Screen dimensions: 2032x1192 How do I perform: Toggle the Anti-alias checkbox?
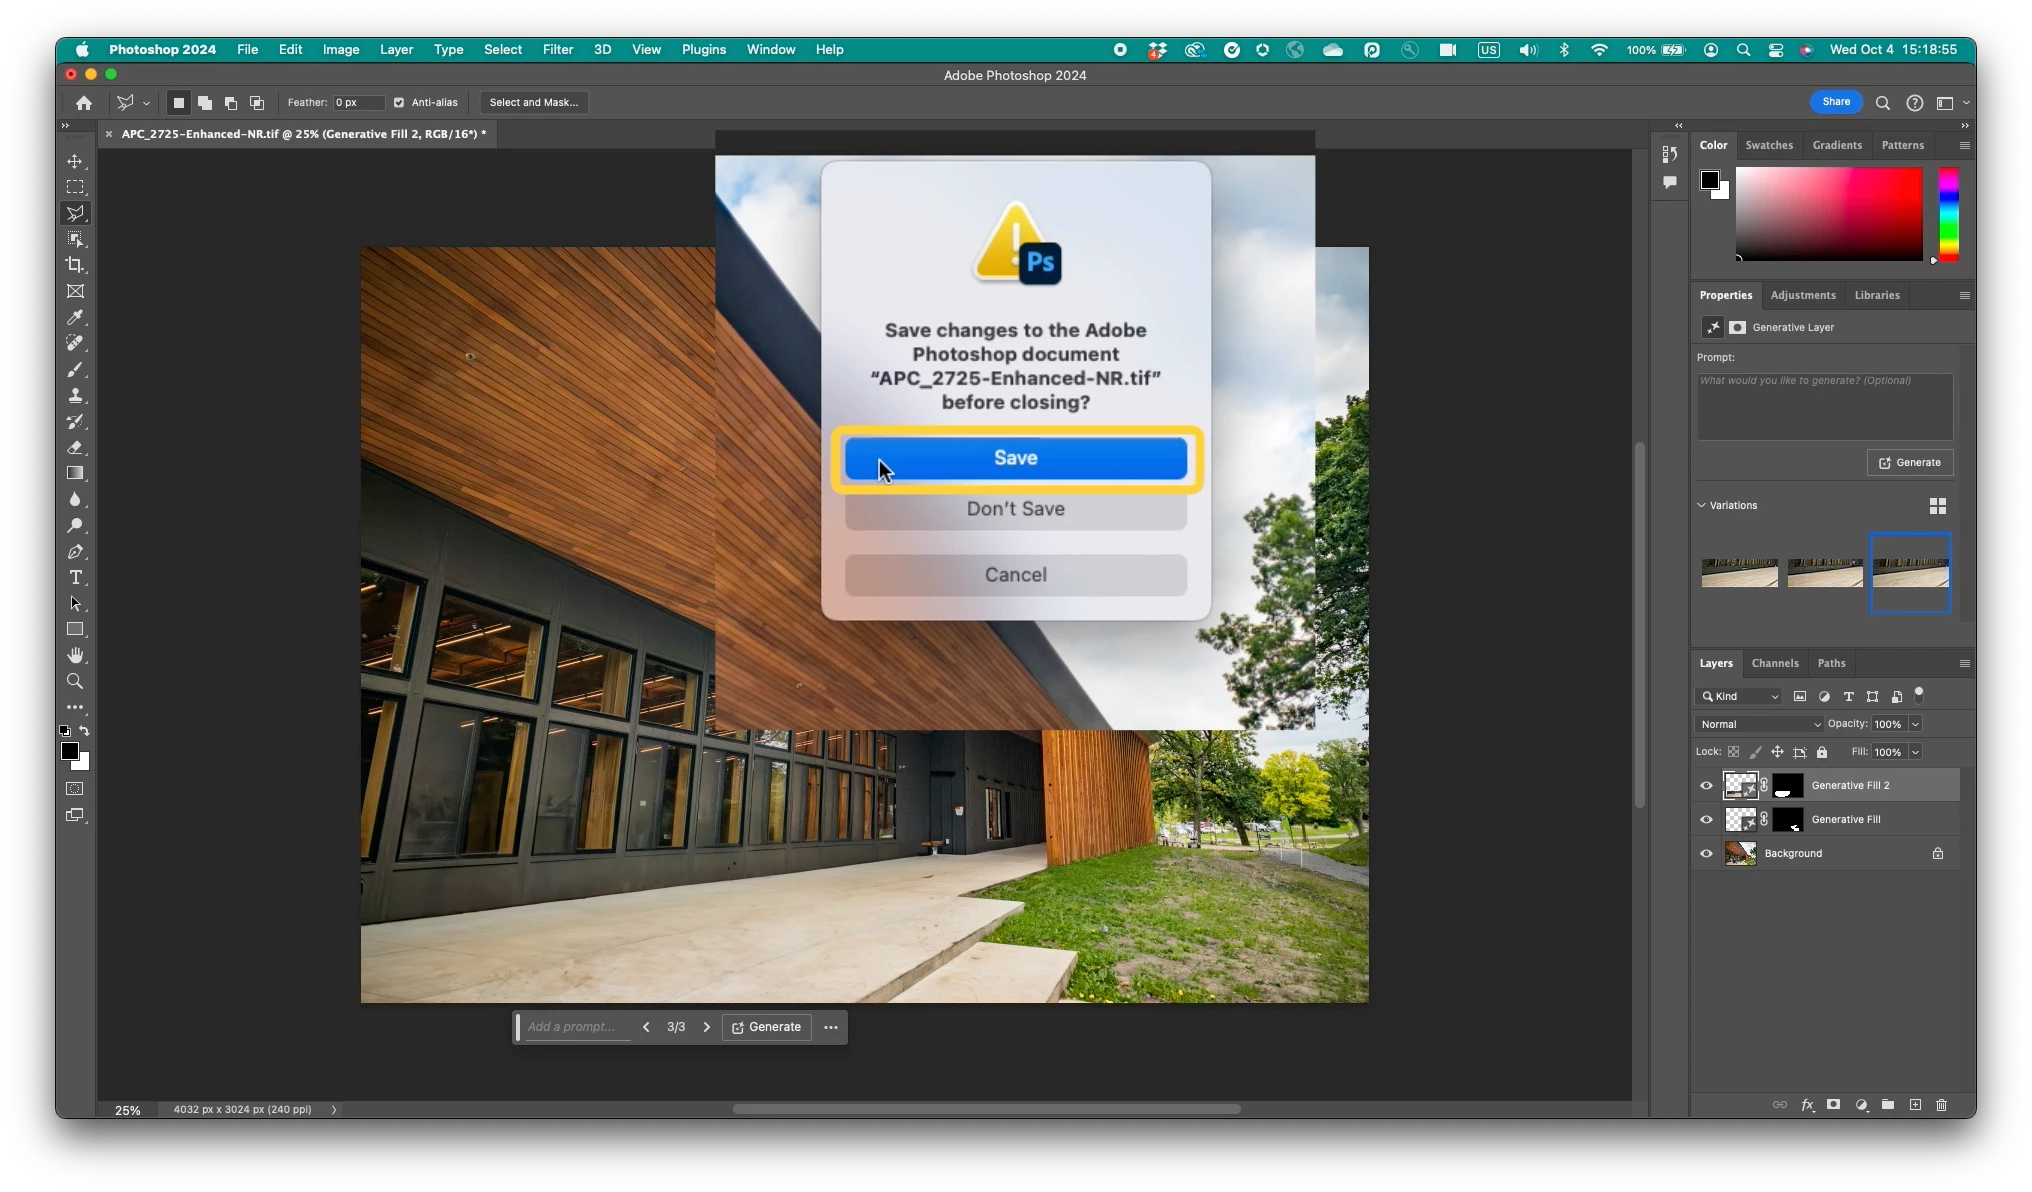tap(399, 102)
